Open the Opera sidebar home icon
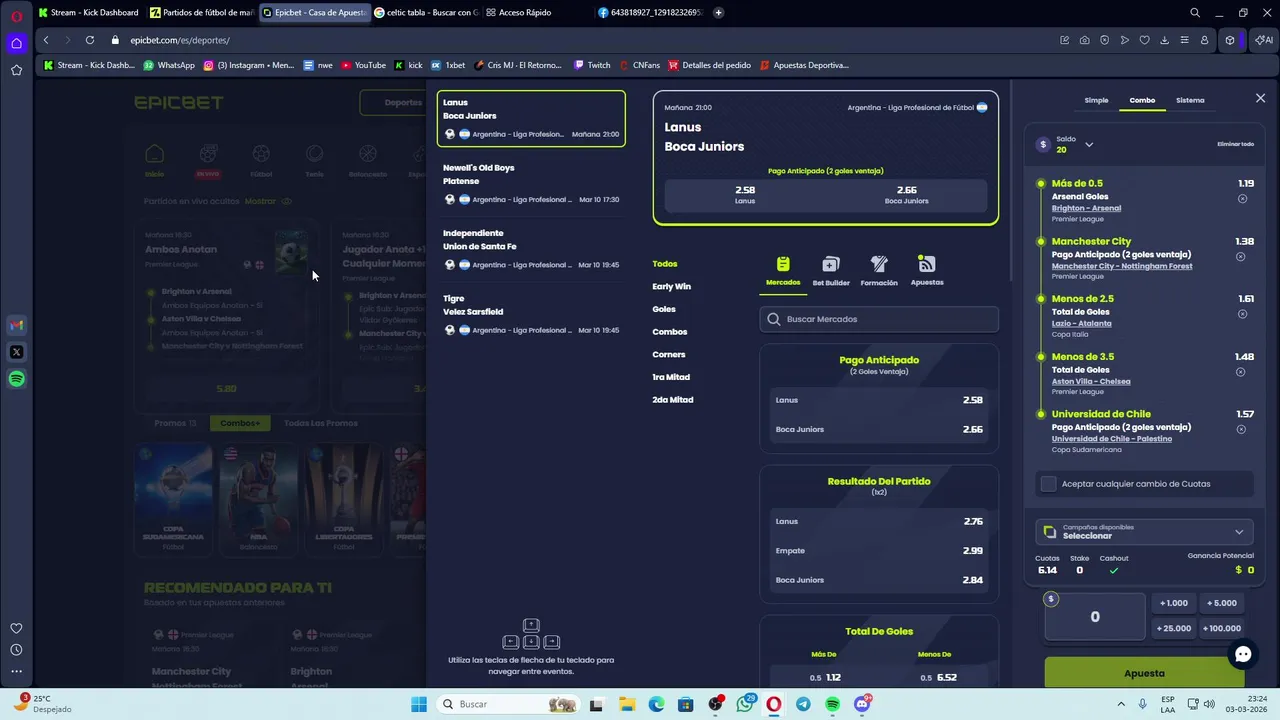Viewport: 1280px width, 720px height. pyautogui.click(x=16, y=43)
